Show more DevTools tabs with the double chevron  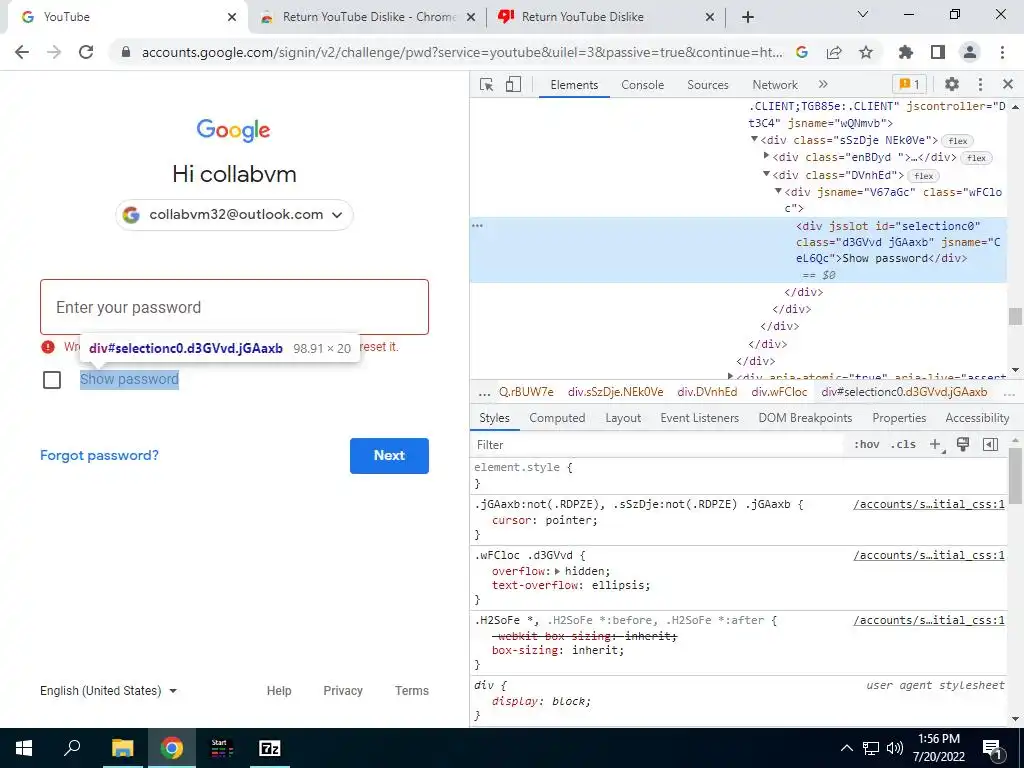[823, 84]
